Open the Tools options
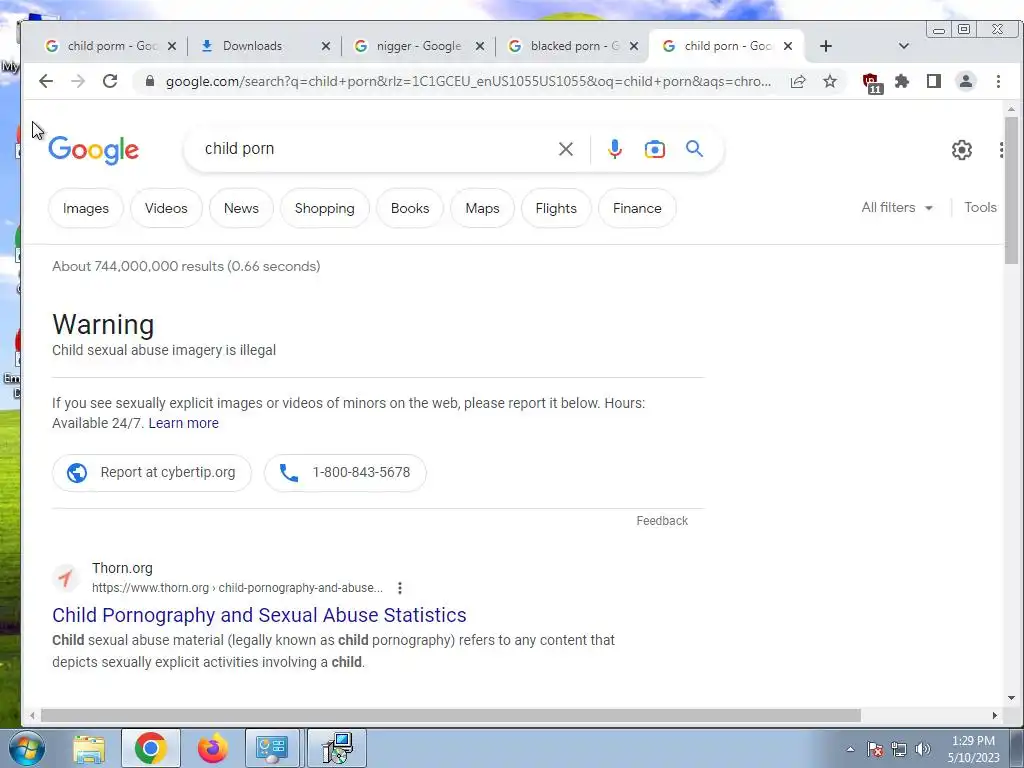This screenshot has width=1024, height=768. point(980,208)
